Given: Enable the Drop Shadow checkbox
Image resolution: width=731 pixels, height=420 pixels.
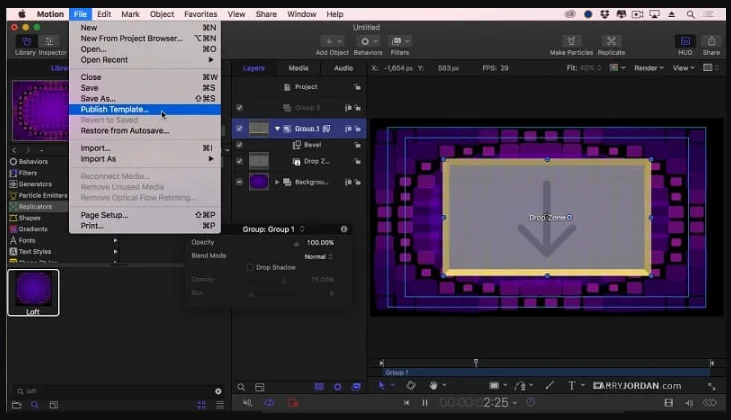Looking at the screenshot, I should 250,267.
